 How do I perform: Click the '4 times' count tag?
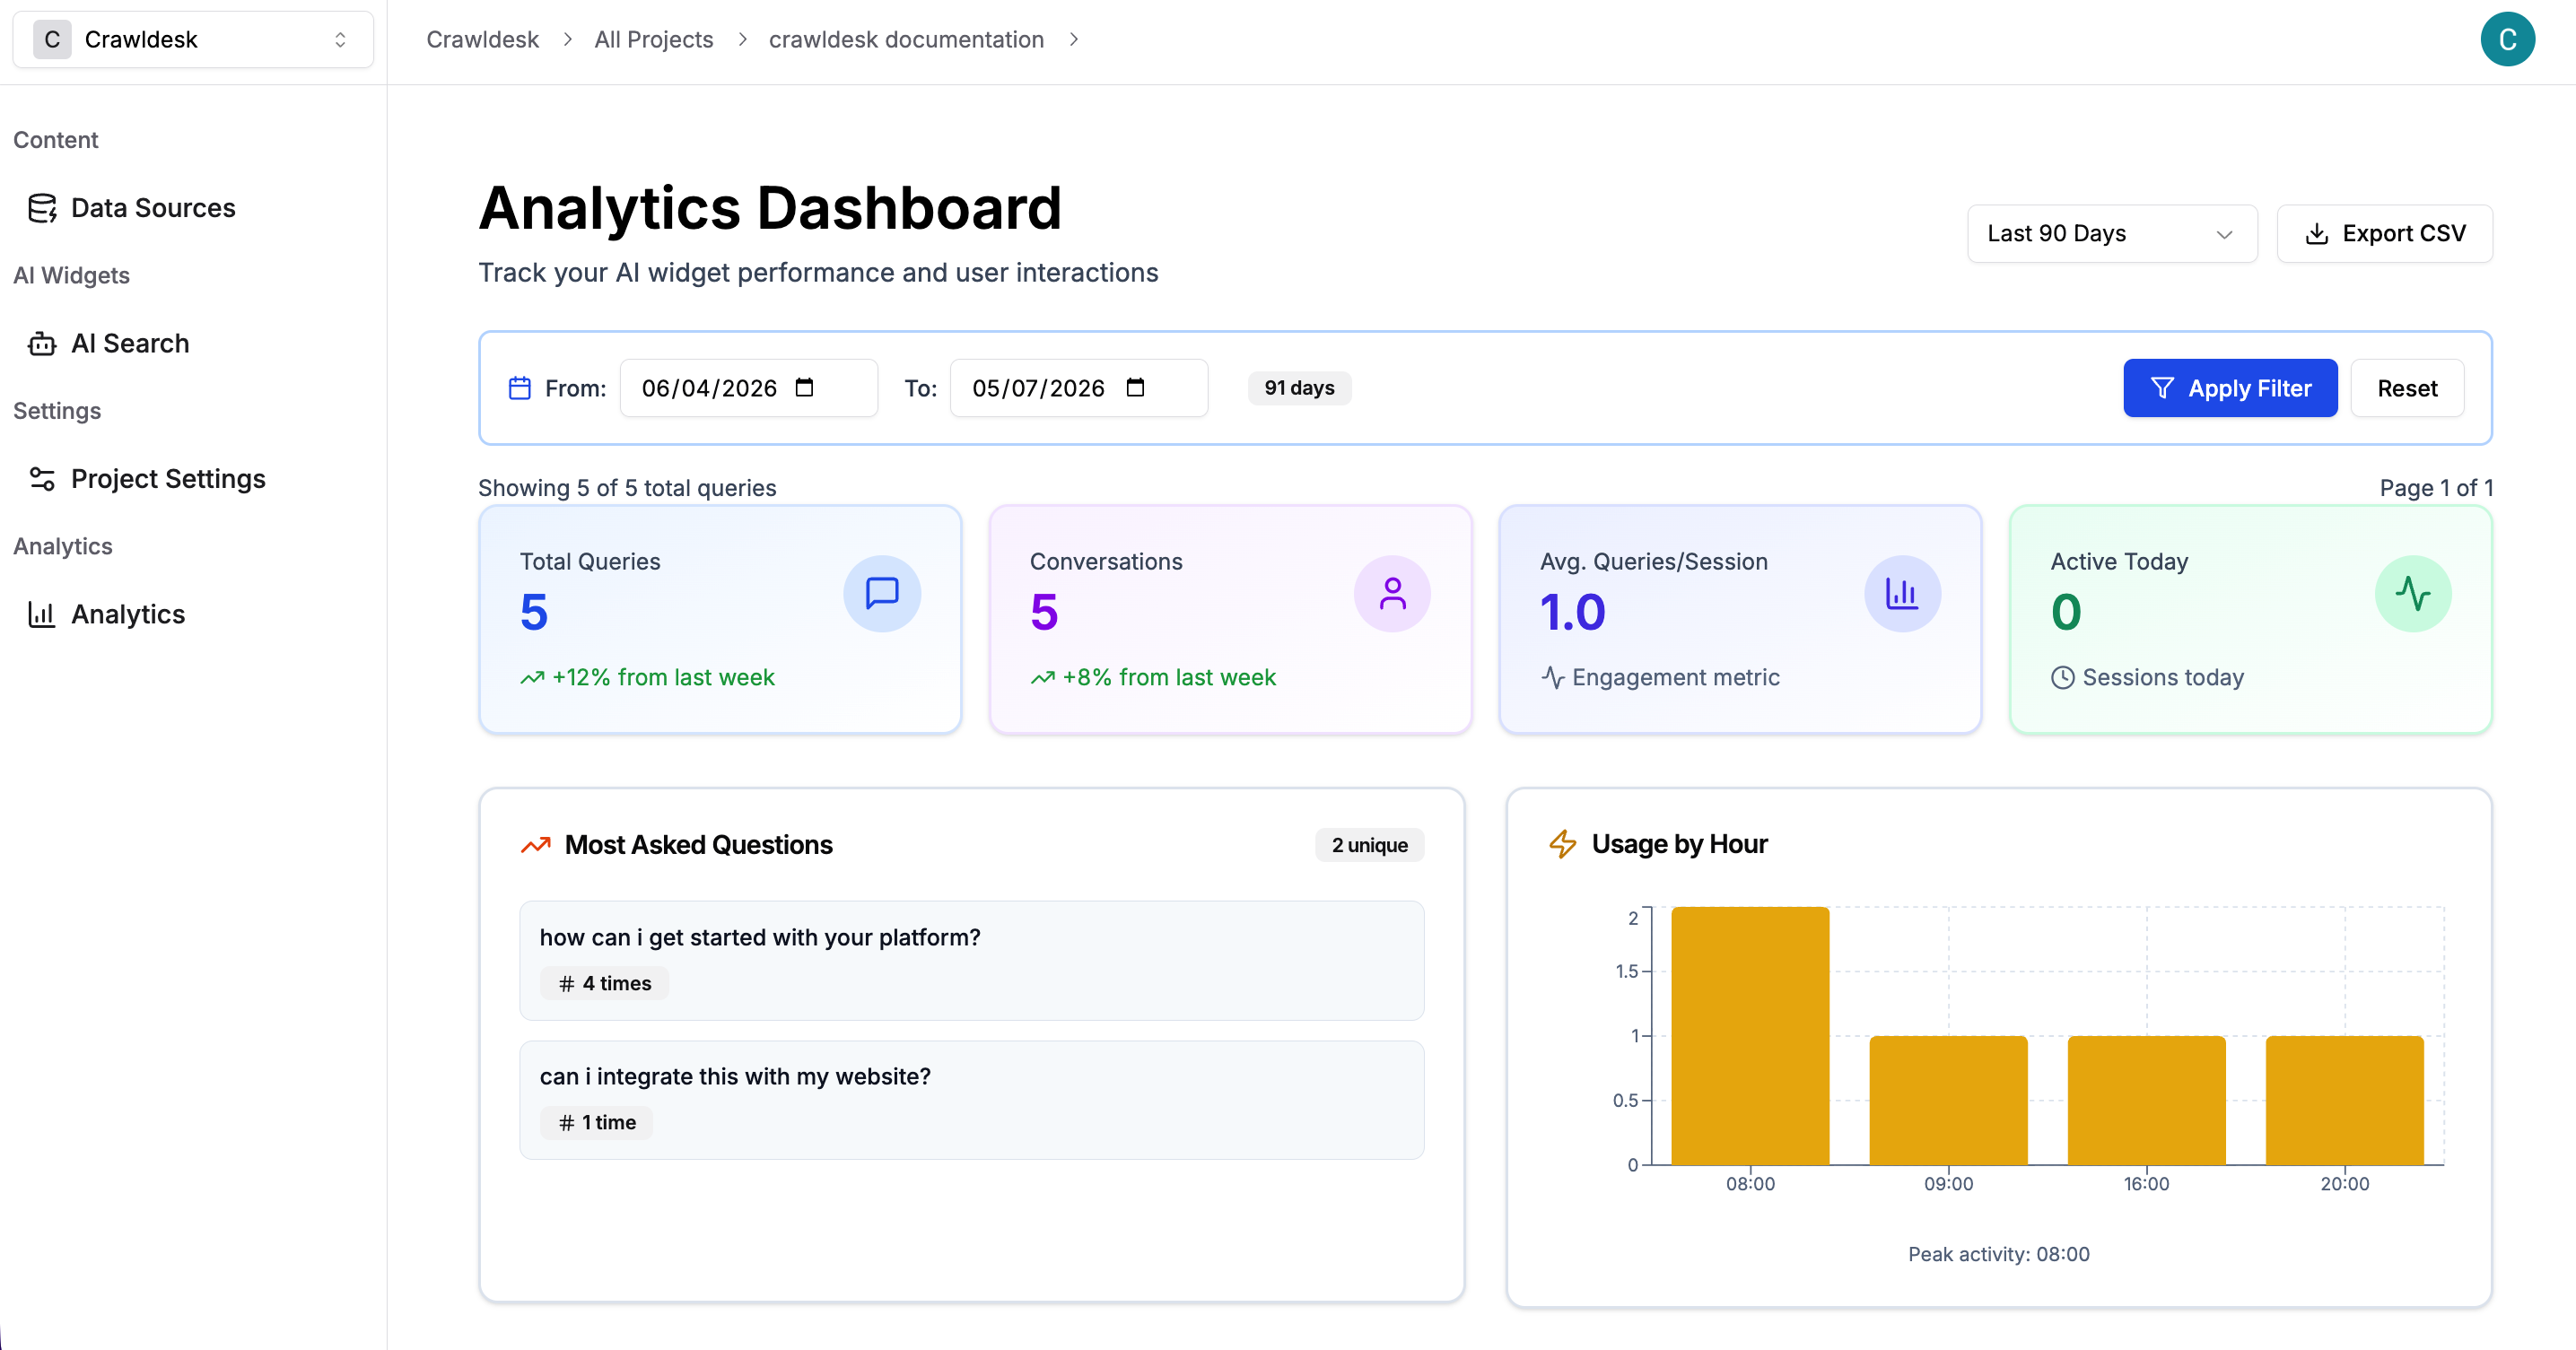[x=604, y=983]
